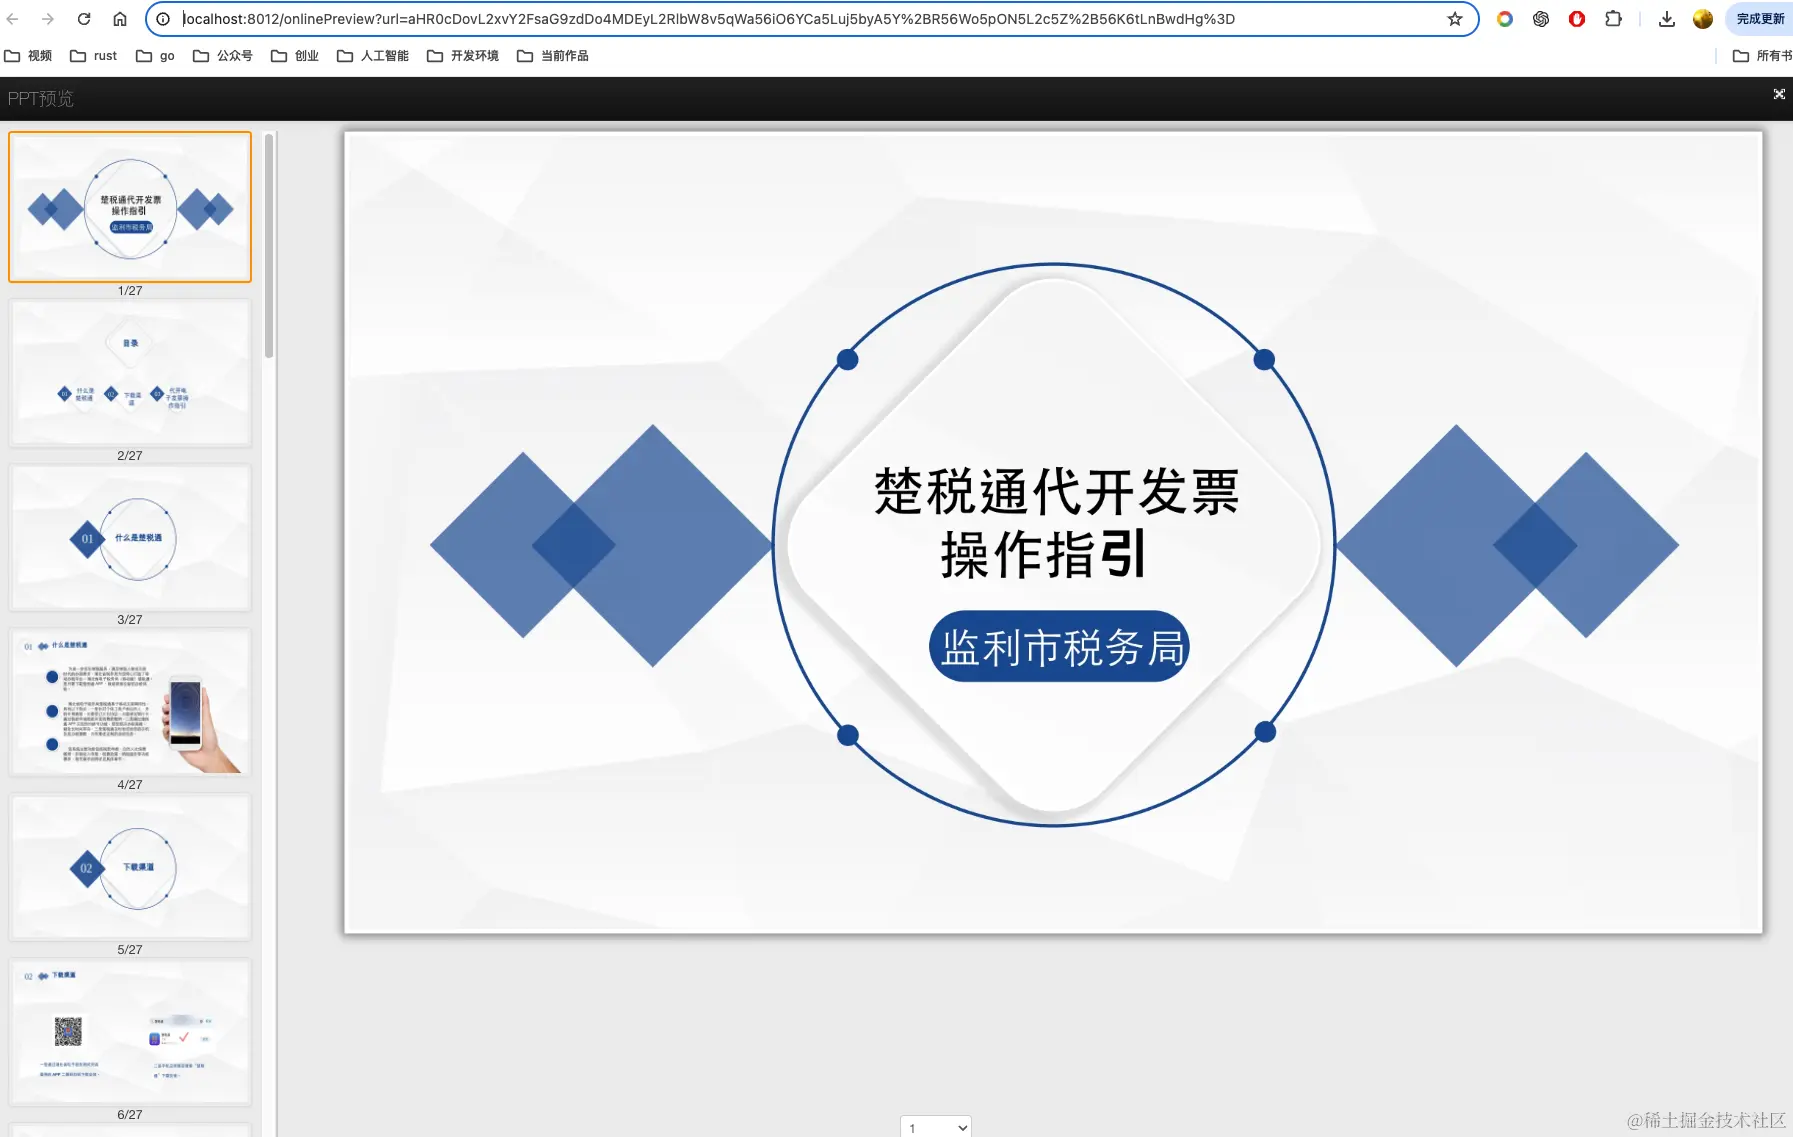Click the browser back arrow
The width and height of the screenshot is (1793, 1137).
[x=13, y=19]
